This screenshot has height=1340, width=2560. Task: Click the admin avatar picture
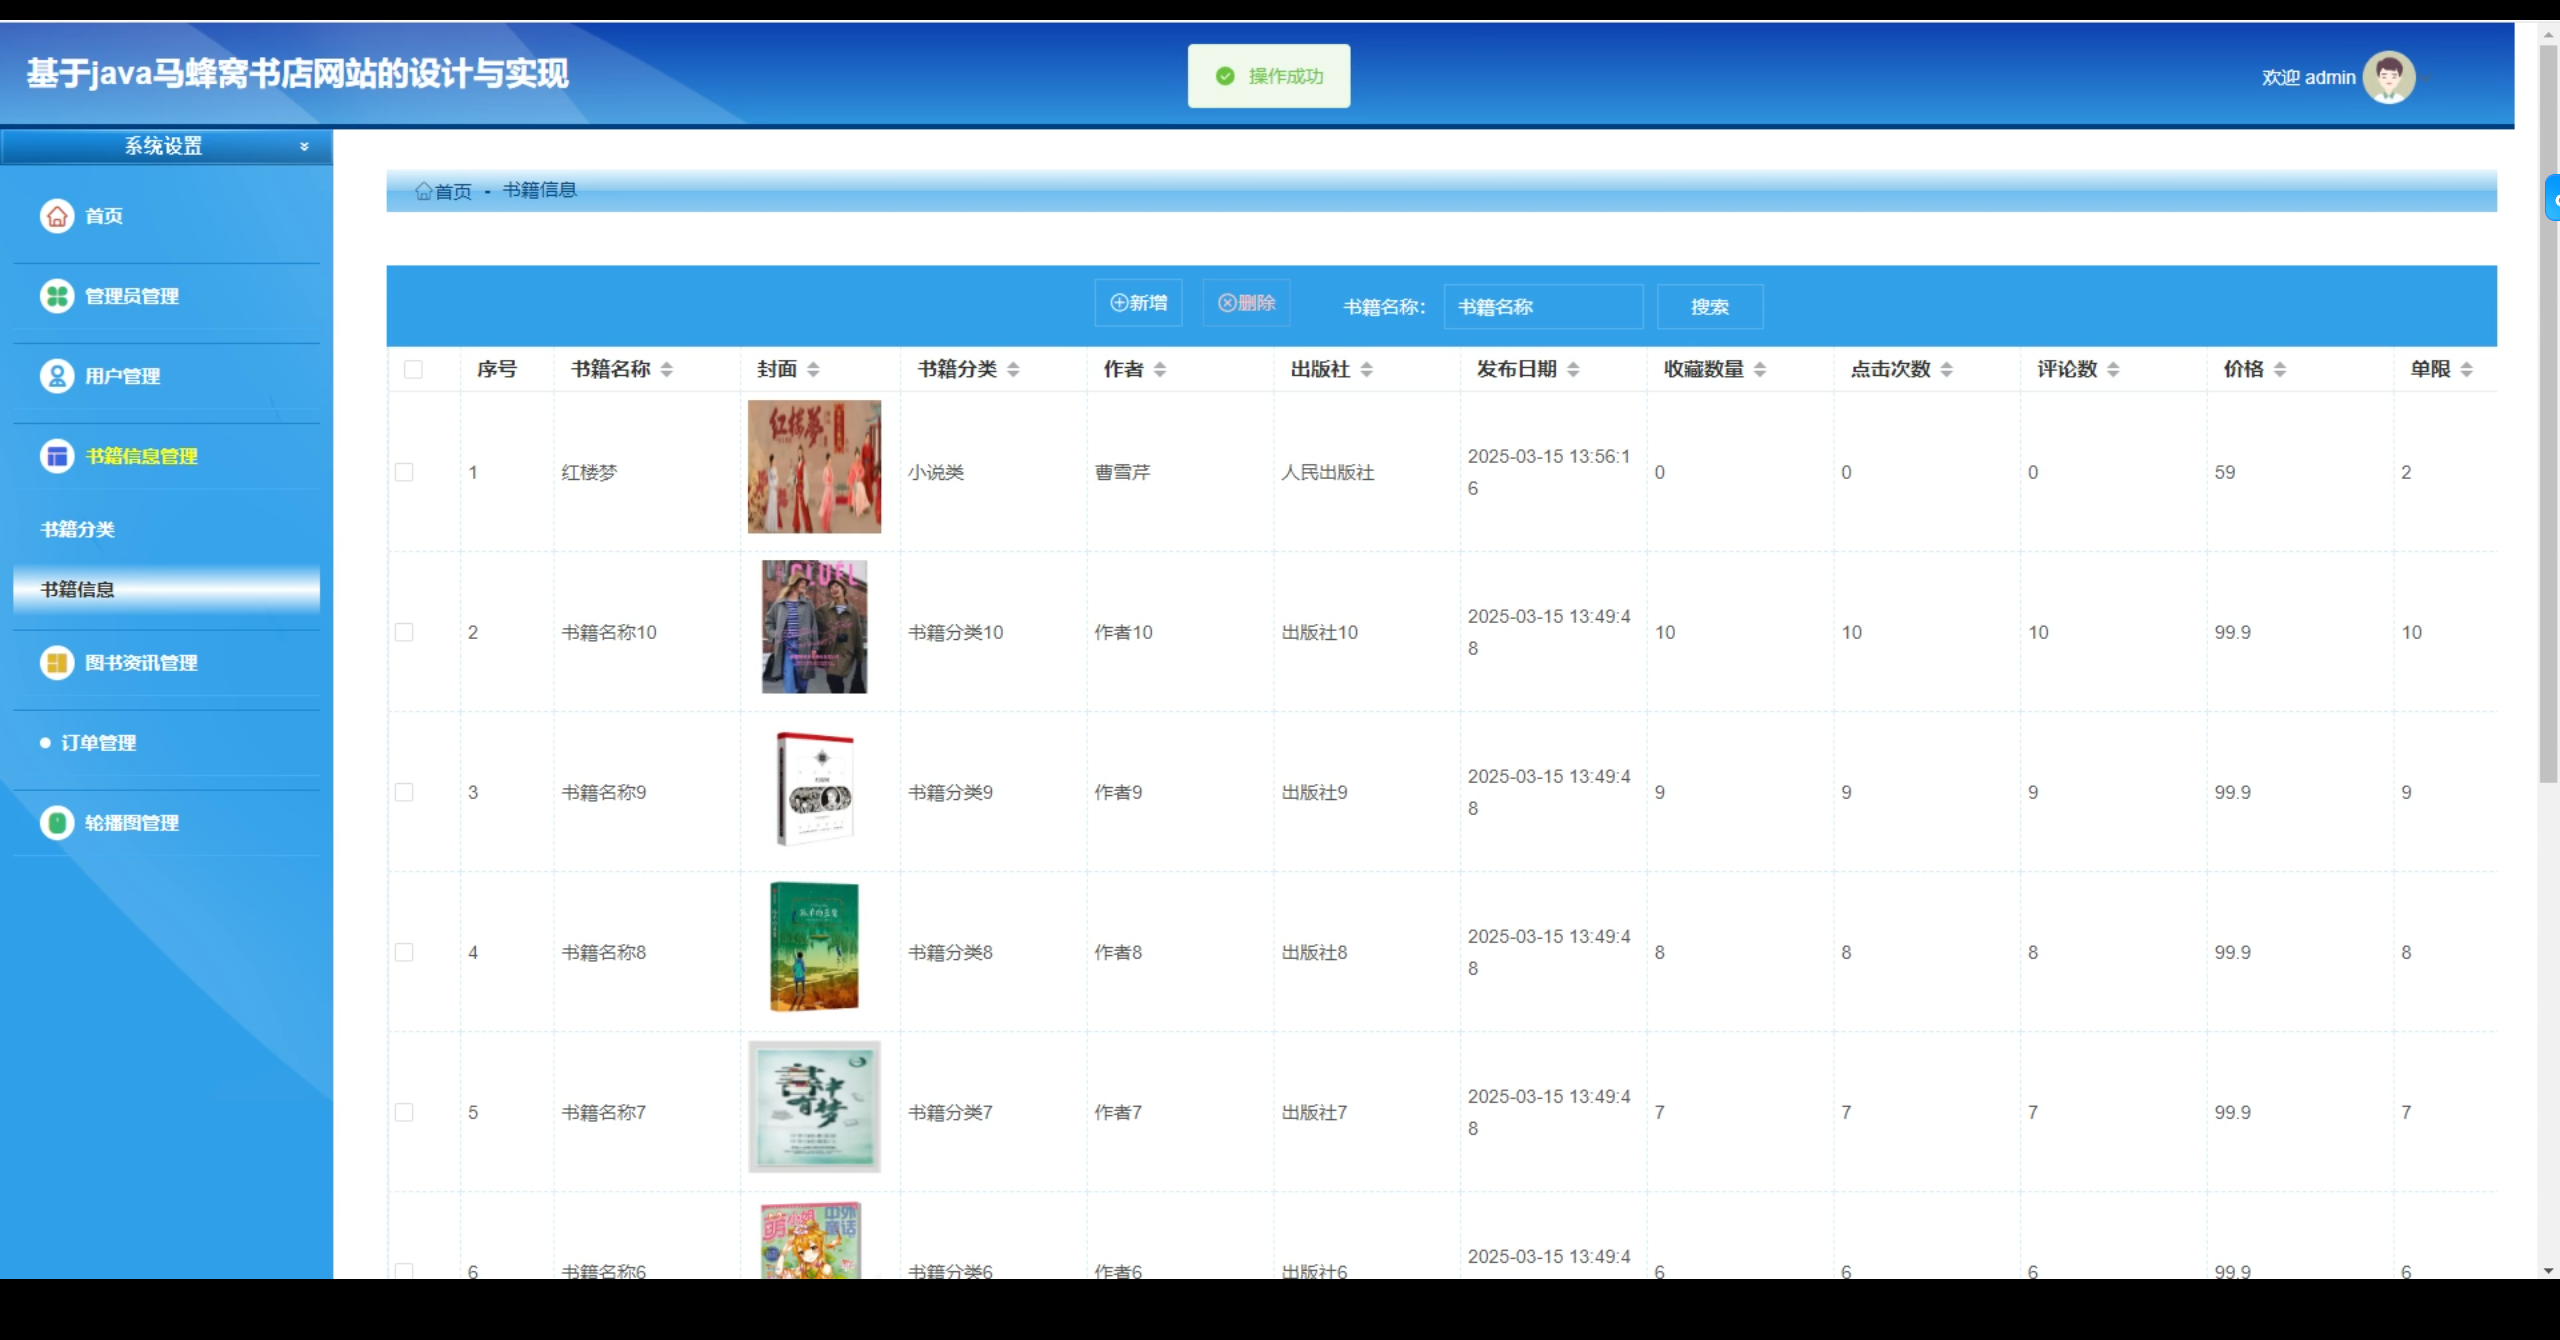point(2388,77)
